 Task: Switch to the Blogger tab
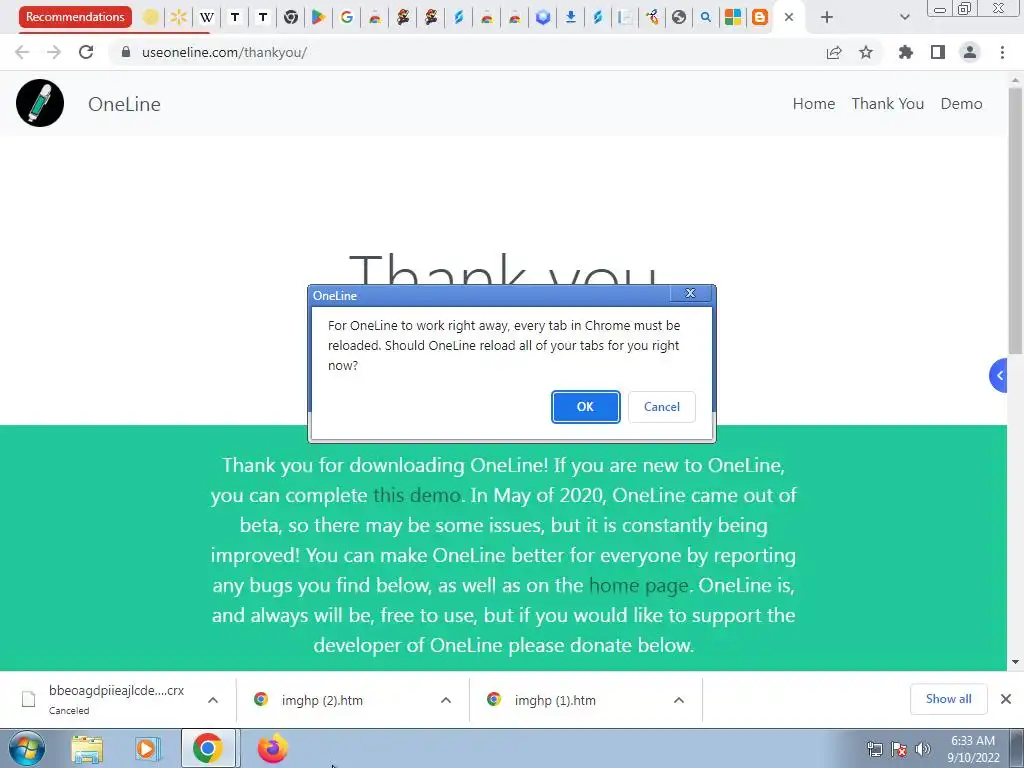coord(760,17)
